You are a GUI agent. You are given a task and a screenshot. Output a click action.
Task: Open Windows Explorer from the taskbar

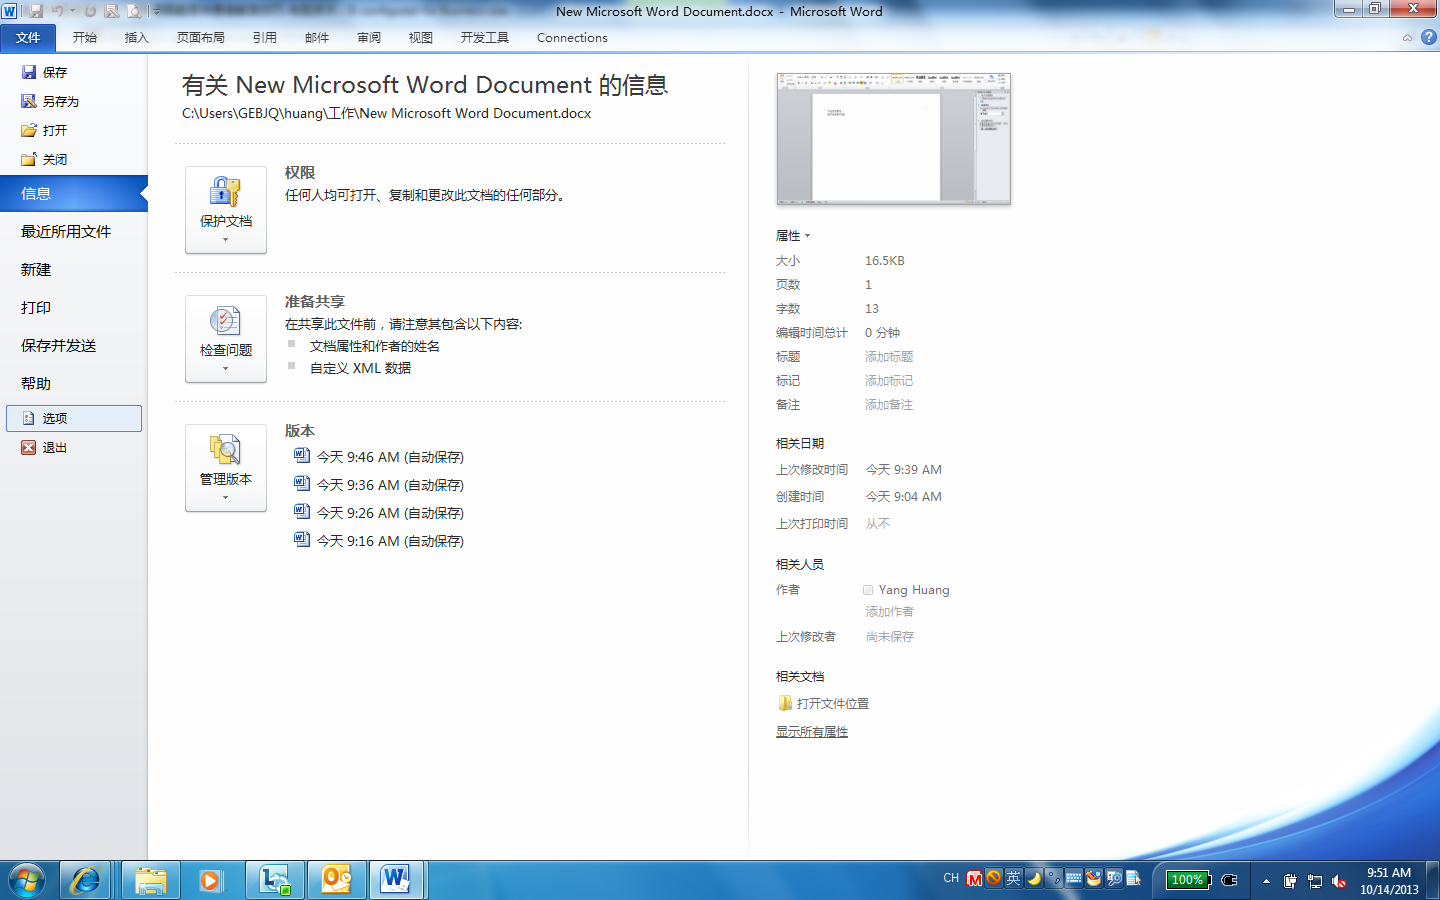[x=151, y=880]
